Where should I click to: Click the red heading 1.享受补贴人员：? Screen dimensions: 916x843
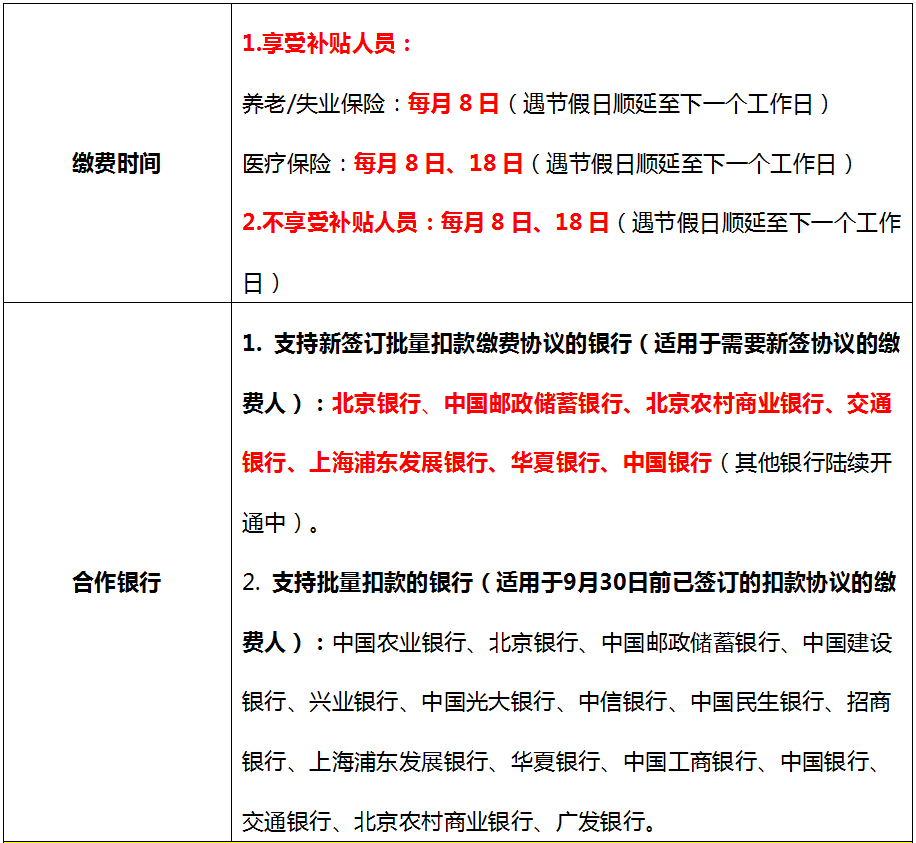[327, 44]
